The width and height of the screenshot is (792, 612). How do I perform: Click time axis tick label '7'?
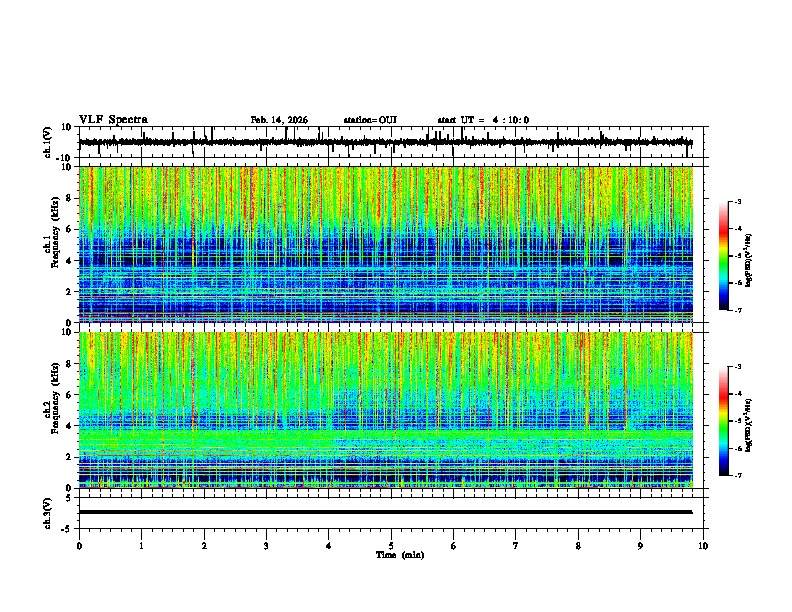coord(516,546)
